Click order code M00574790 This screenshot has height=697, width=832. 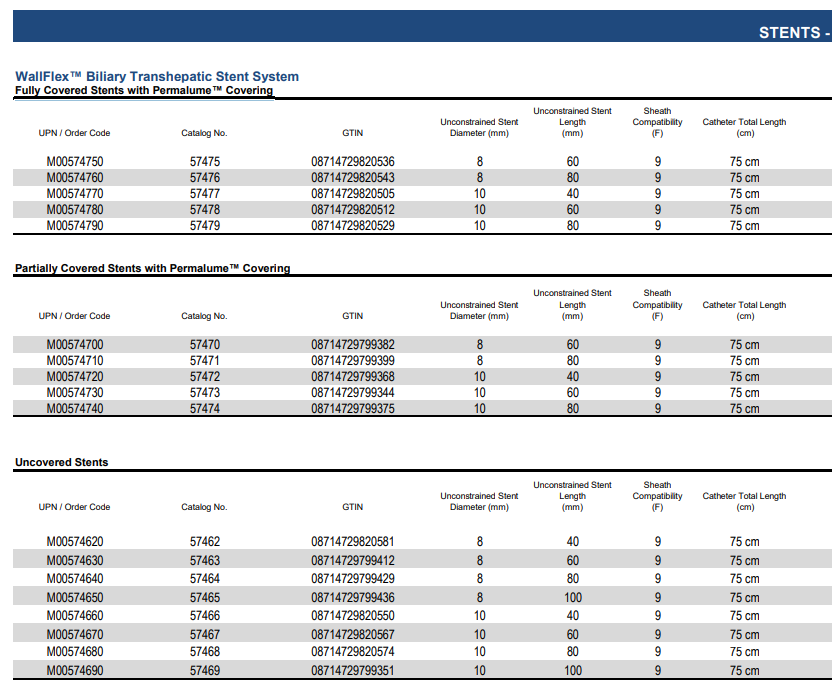74,226
